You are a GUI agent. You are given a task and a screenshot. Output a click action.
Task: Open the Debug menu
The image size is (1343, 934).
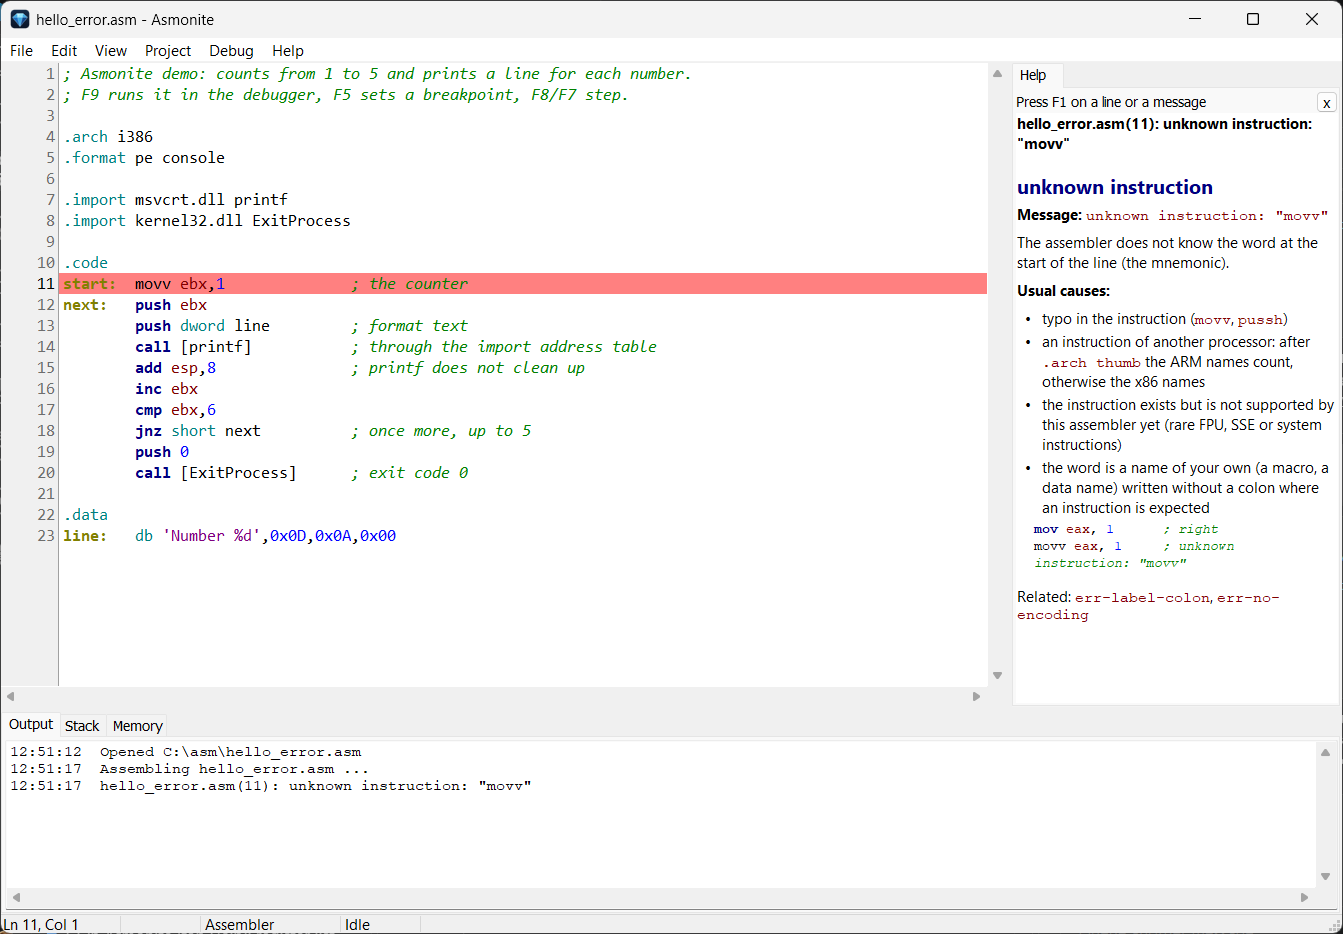[231, 51]
